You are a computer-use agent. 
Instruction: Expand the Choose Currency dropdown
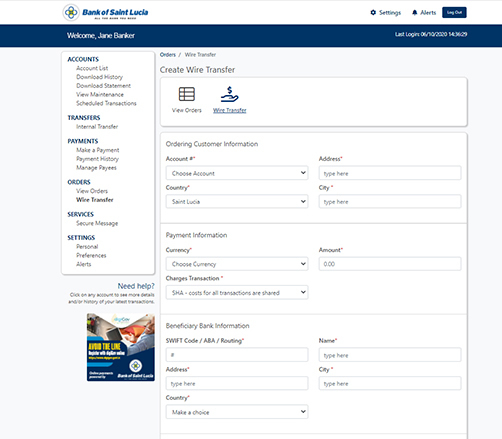(x=237, y=264)
